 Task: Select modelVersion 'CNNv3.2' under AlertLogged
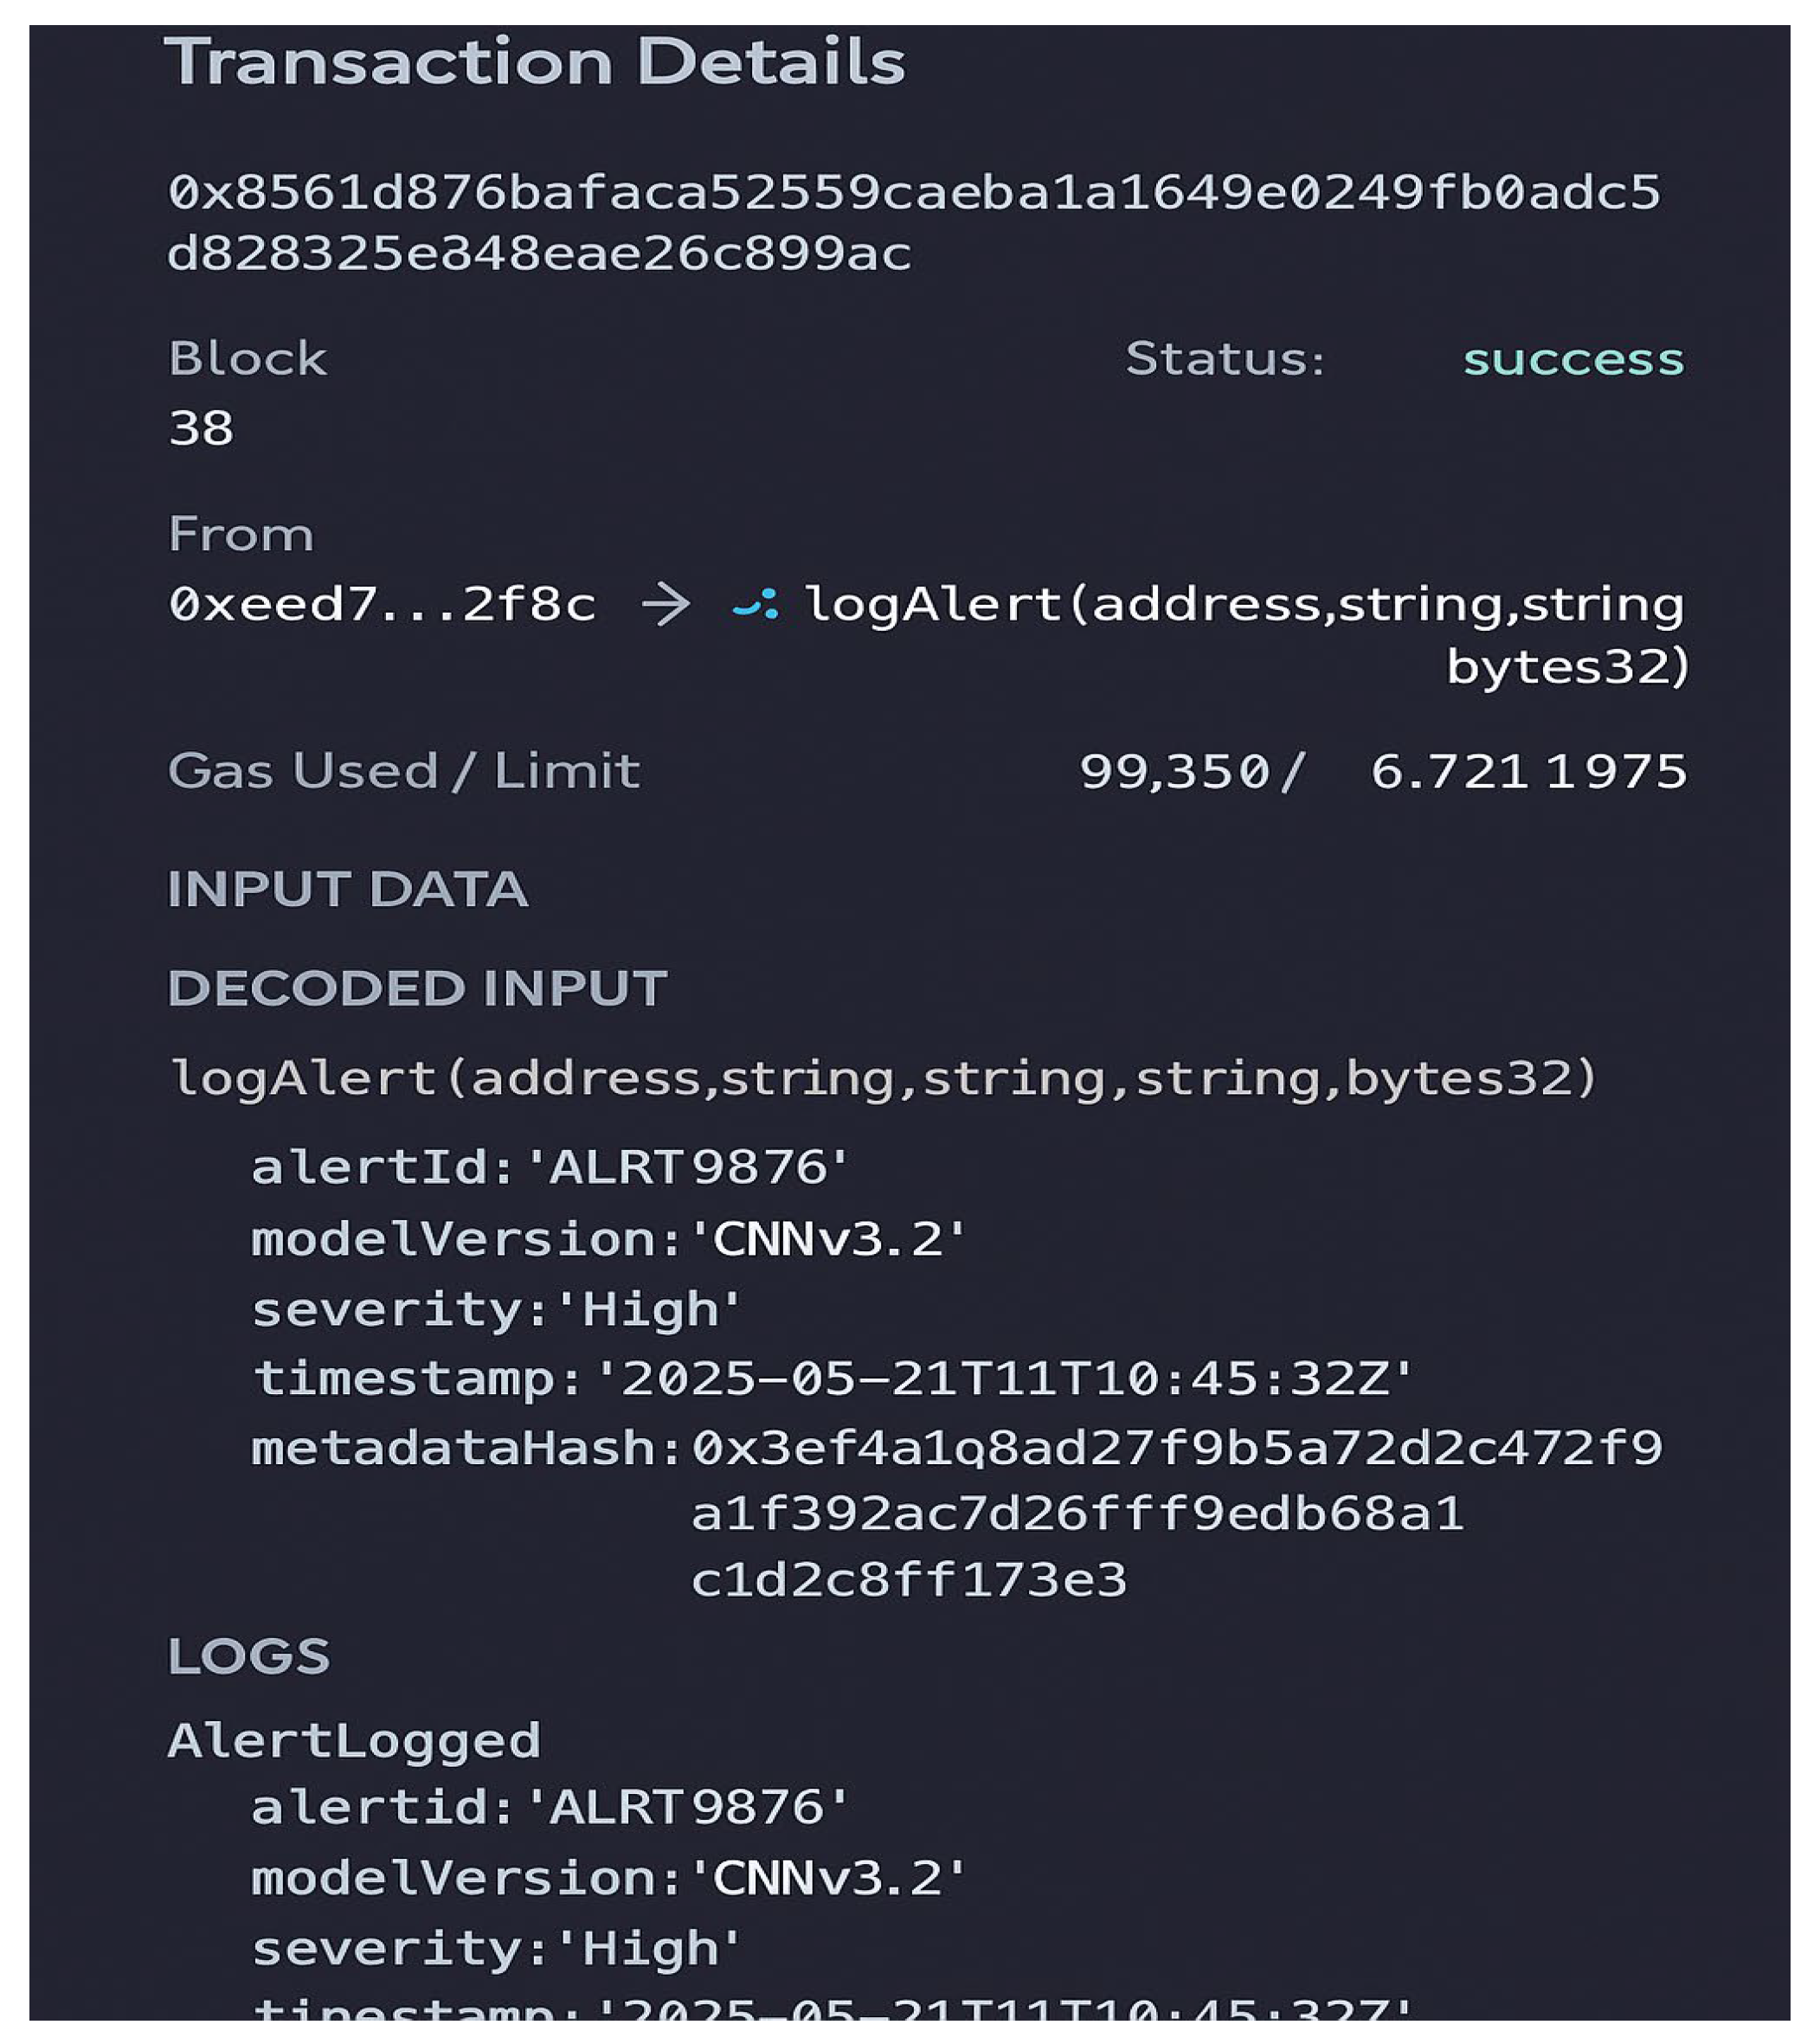point(827,1878)
